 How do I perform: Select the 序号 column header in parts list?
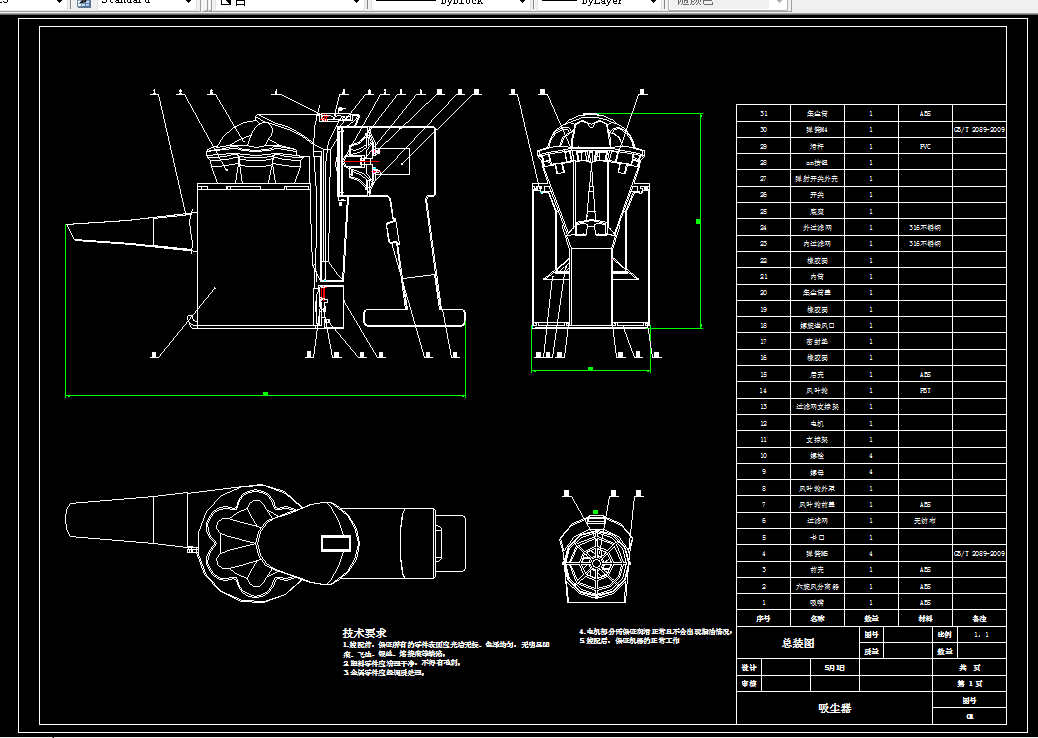[763, 618]
